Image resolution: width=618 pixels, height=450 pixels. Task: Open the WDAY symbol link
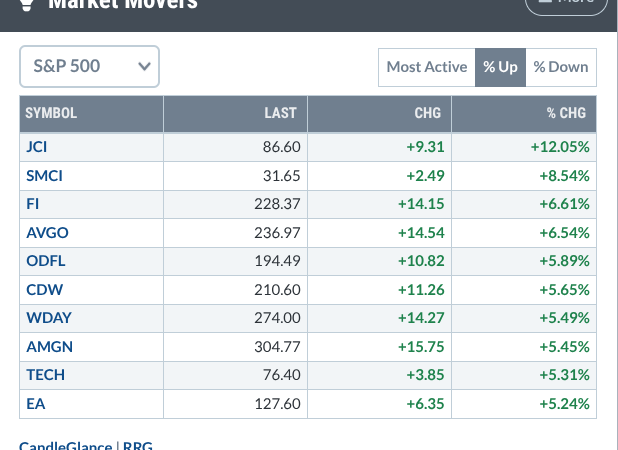[49, 318]
